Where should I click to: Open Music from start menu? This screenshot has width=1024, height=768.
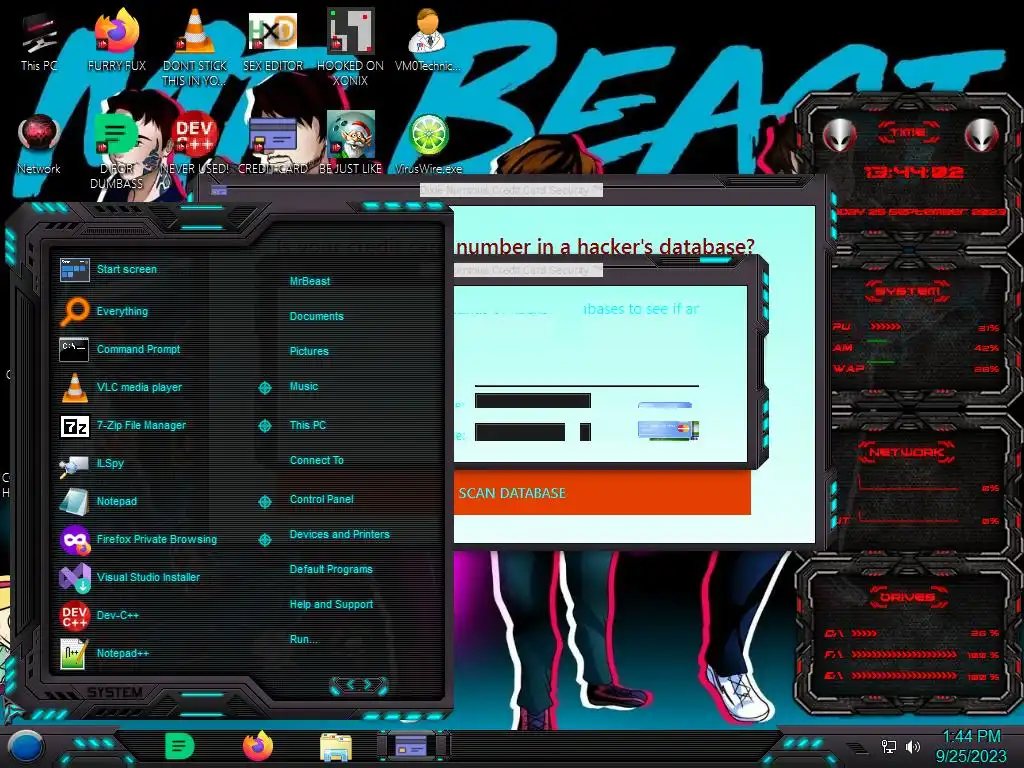coord(304,387)
